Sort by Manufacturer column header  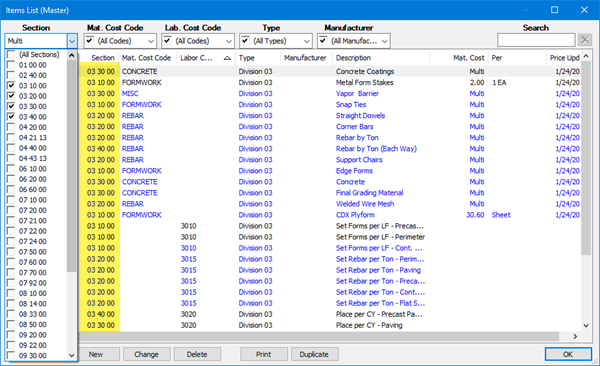point(306,58)
